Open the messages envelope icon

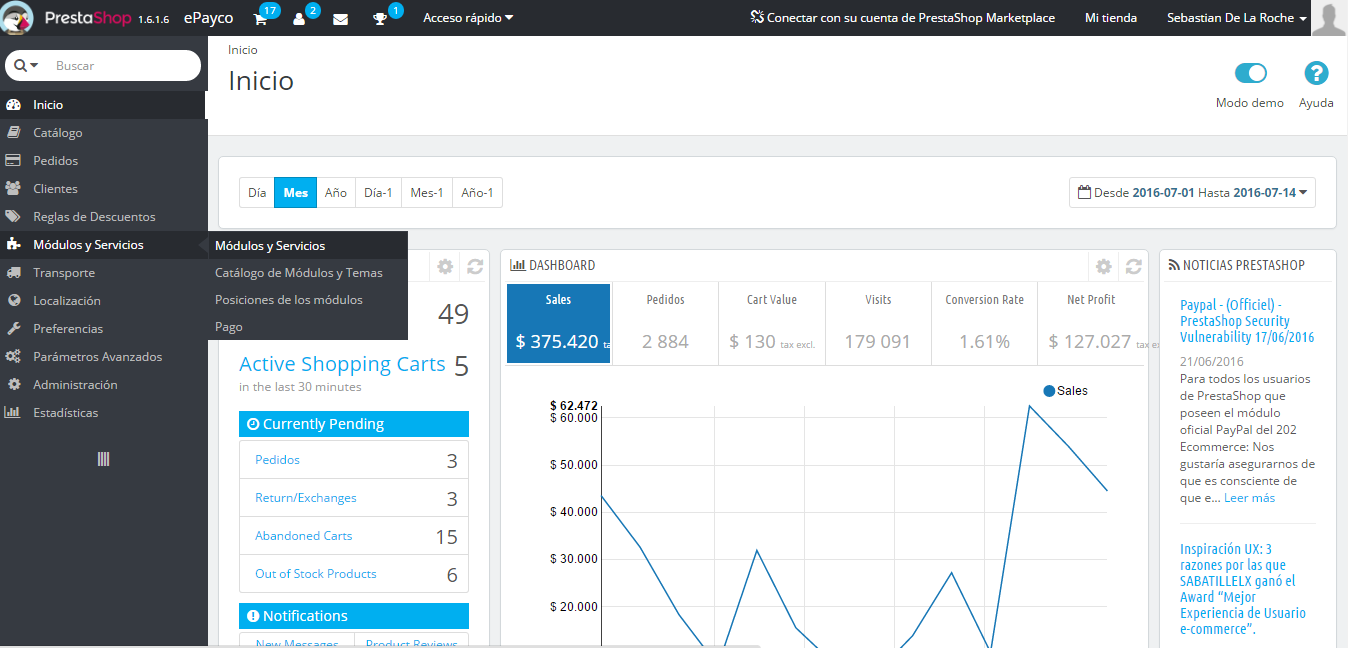340,19
